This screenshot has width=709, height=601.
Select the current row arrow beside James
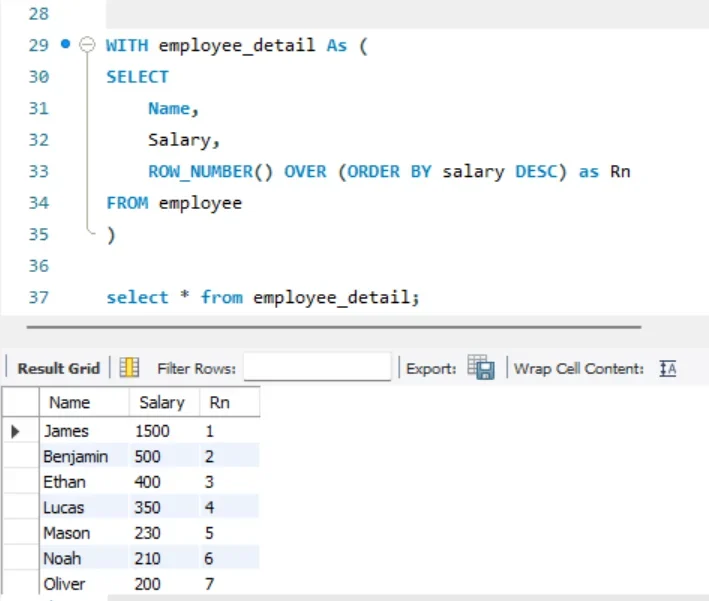15,431
